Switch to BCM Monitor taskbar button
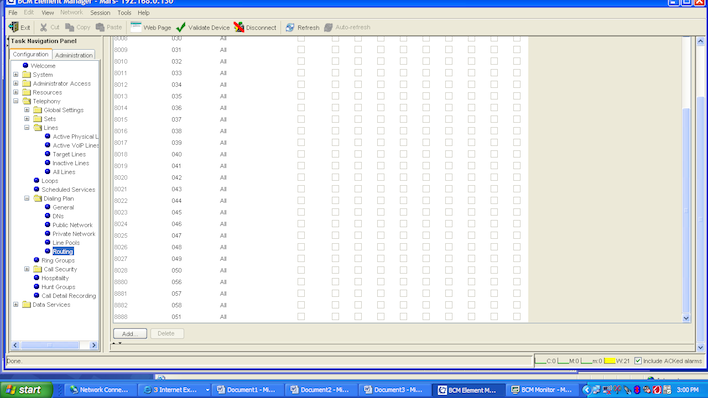 coord(541,390)
